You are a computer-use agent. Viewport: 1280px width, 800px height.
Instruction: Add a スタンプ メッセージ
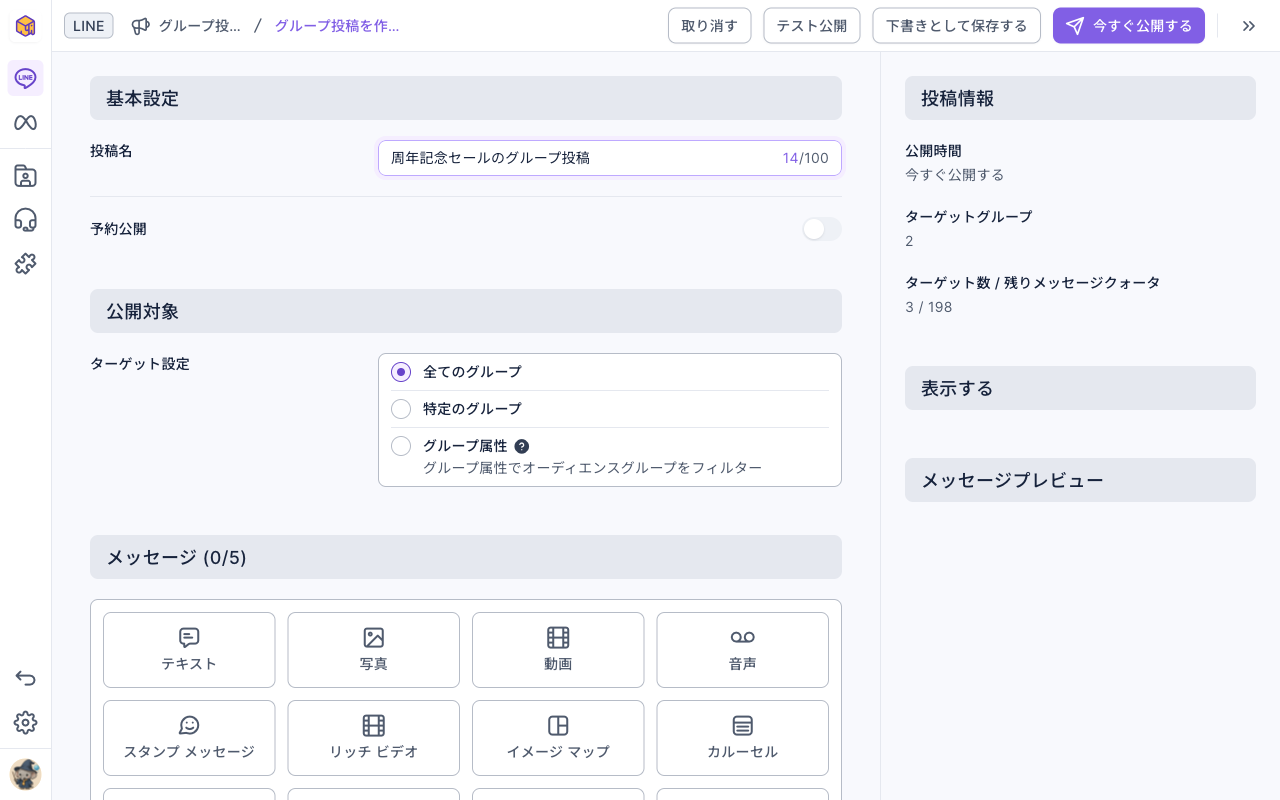(x=189, y=738)
